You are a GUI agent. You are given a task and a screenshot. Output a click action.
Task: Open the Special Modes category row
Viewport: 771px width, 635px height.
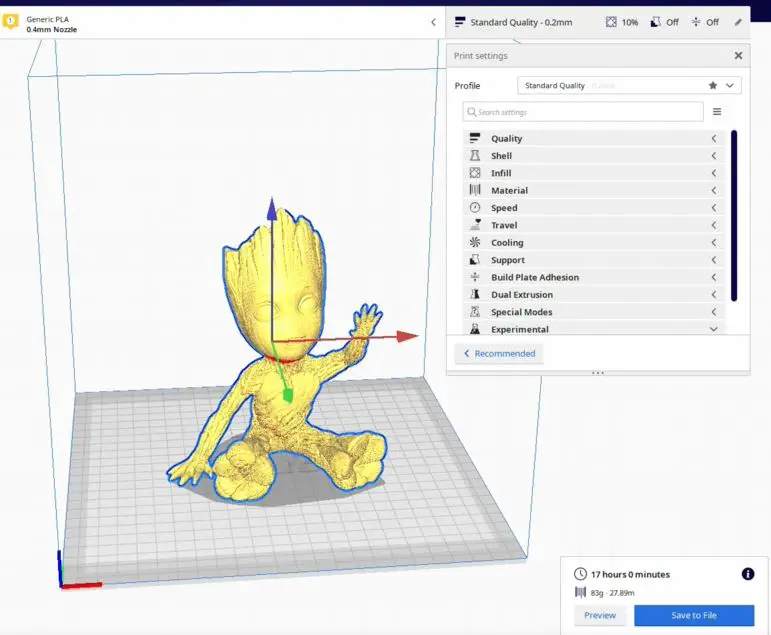click(x=593, y=311)
